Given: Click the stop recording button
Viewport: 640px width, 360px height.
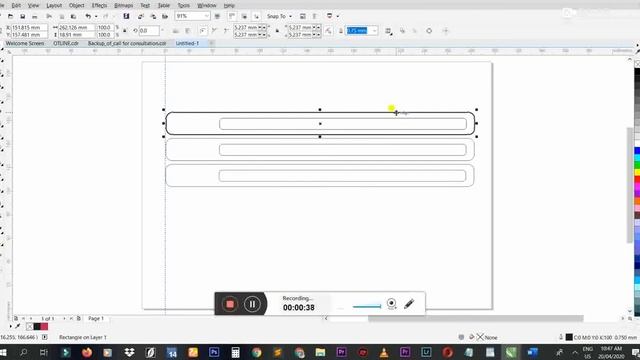Looking at the screenshot, I should tap(230, 304).
